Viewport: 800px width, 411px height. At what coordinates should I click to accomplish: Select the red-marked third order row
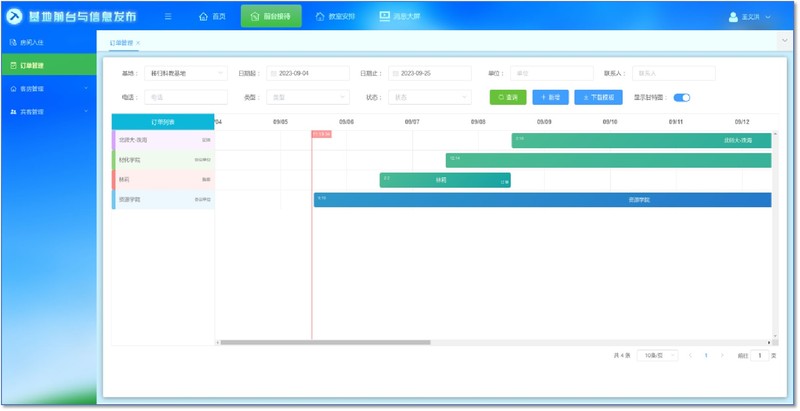163,180
